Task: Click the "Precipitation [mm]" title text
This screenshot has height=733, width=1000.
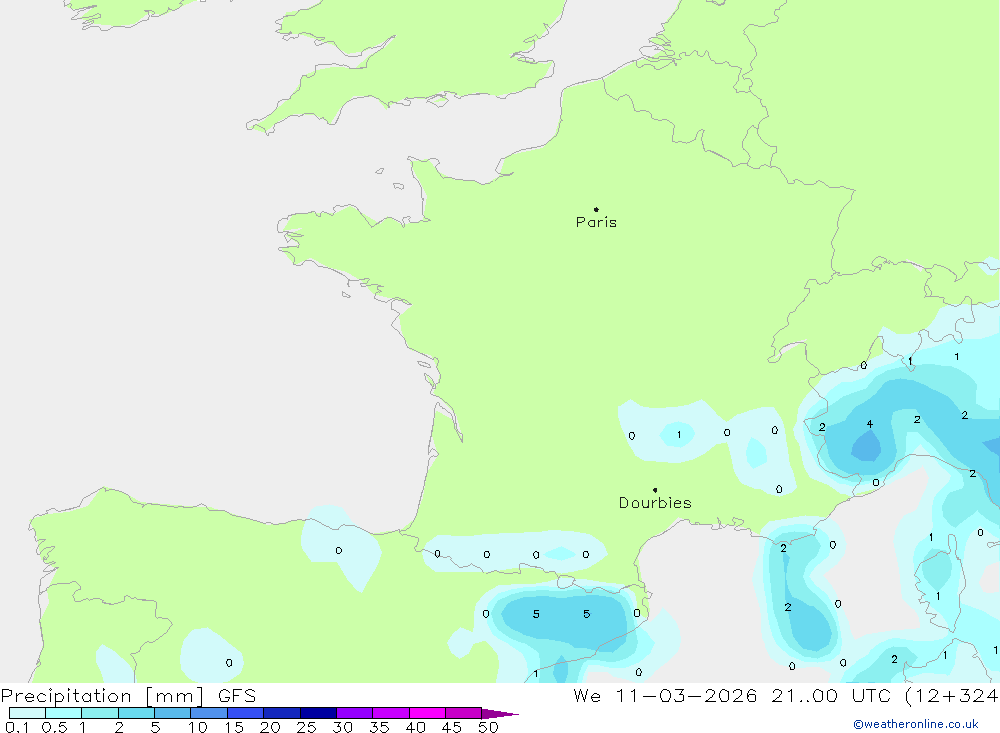Action: pos(102,696)
